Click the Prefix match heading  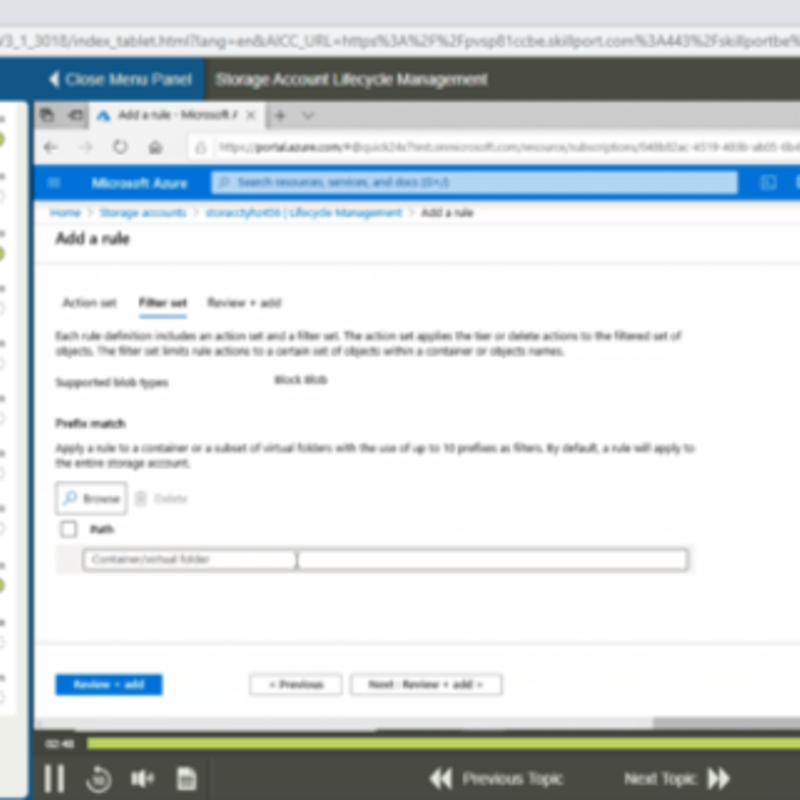90,423
